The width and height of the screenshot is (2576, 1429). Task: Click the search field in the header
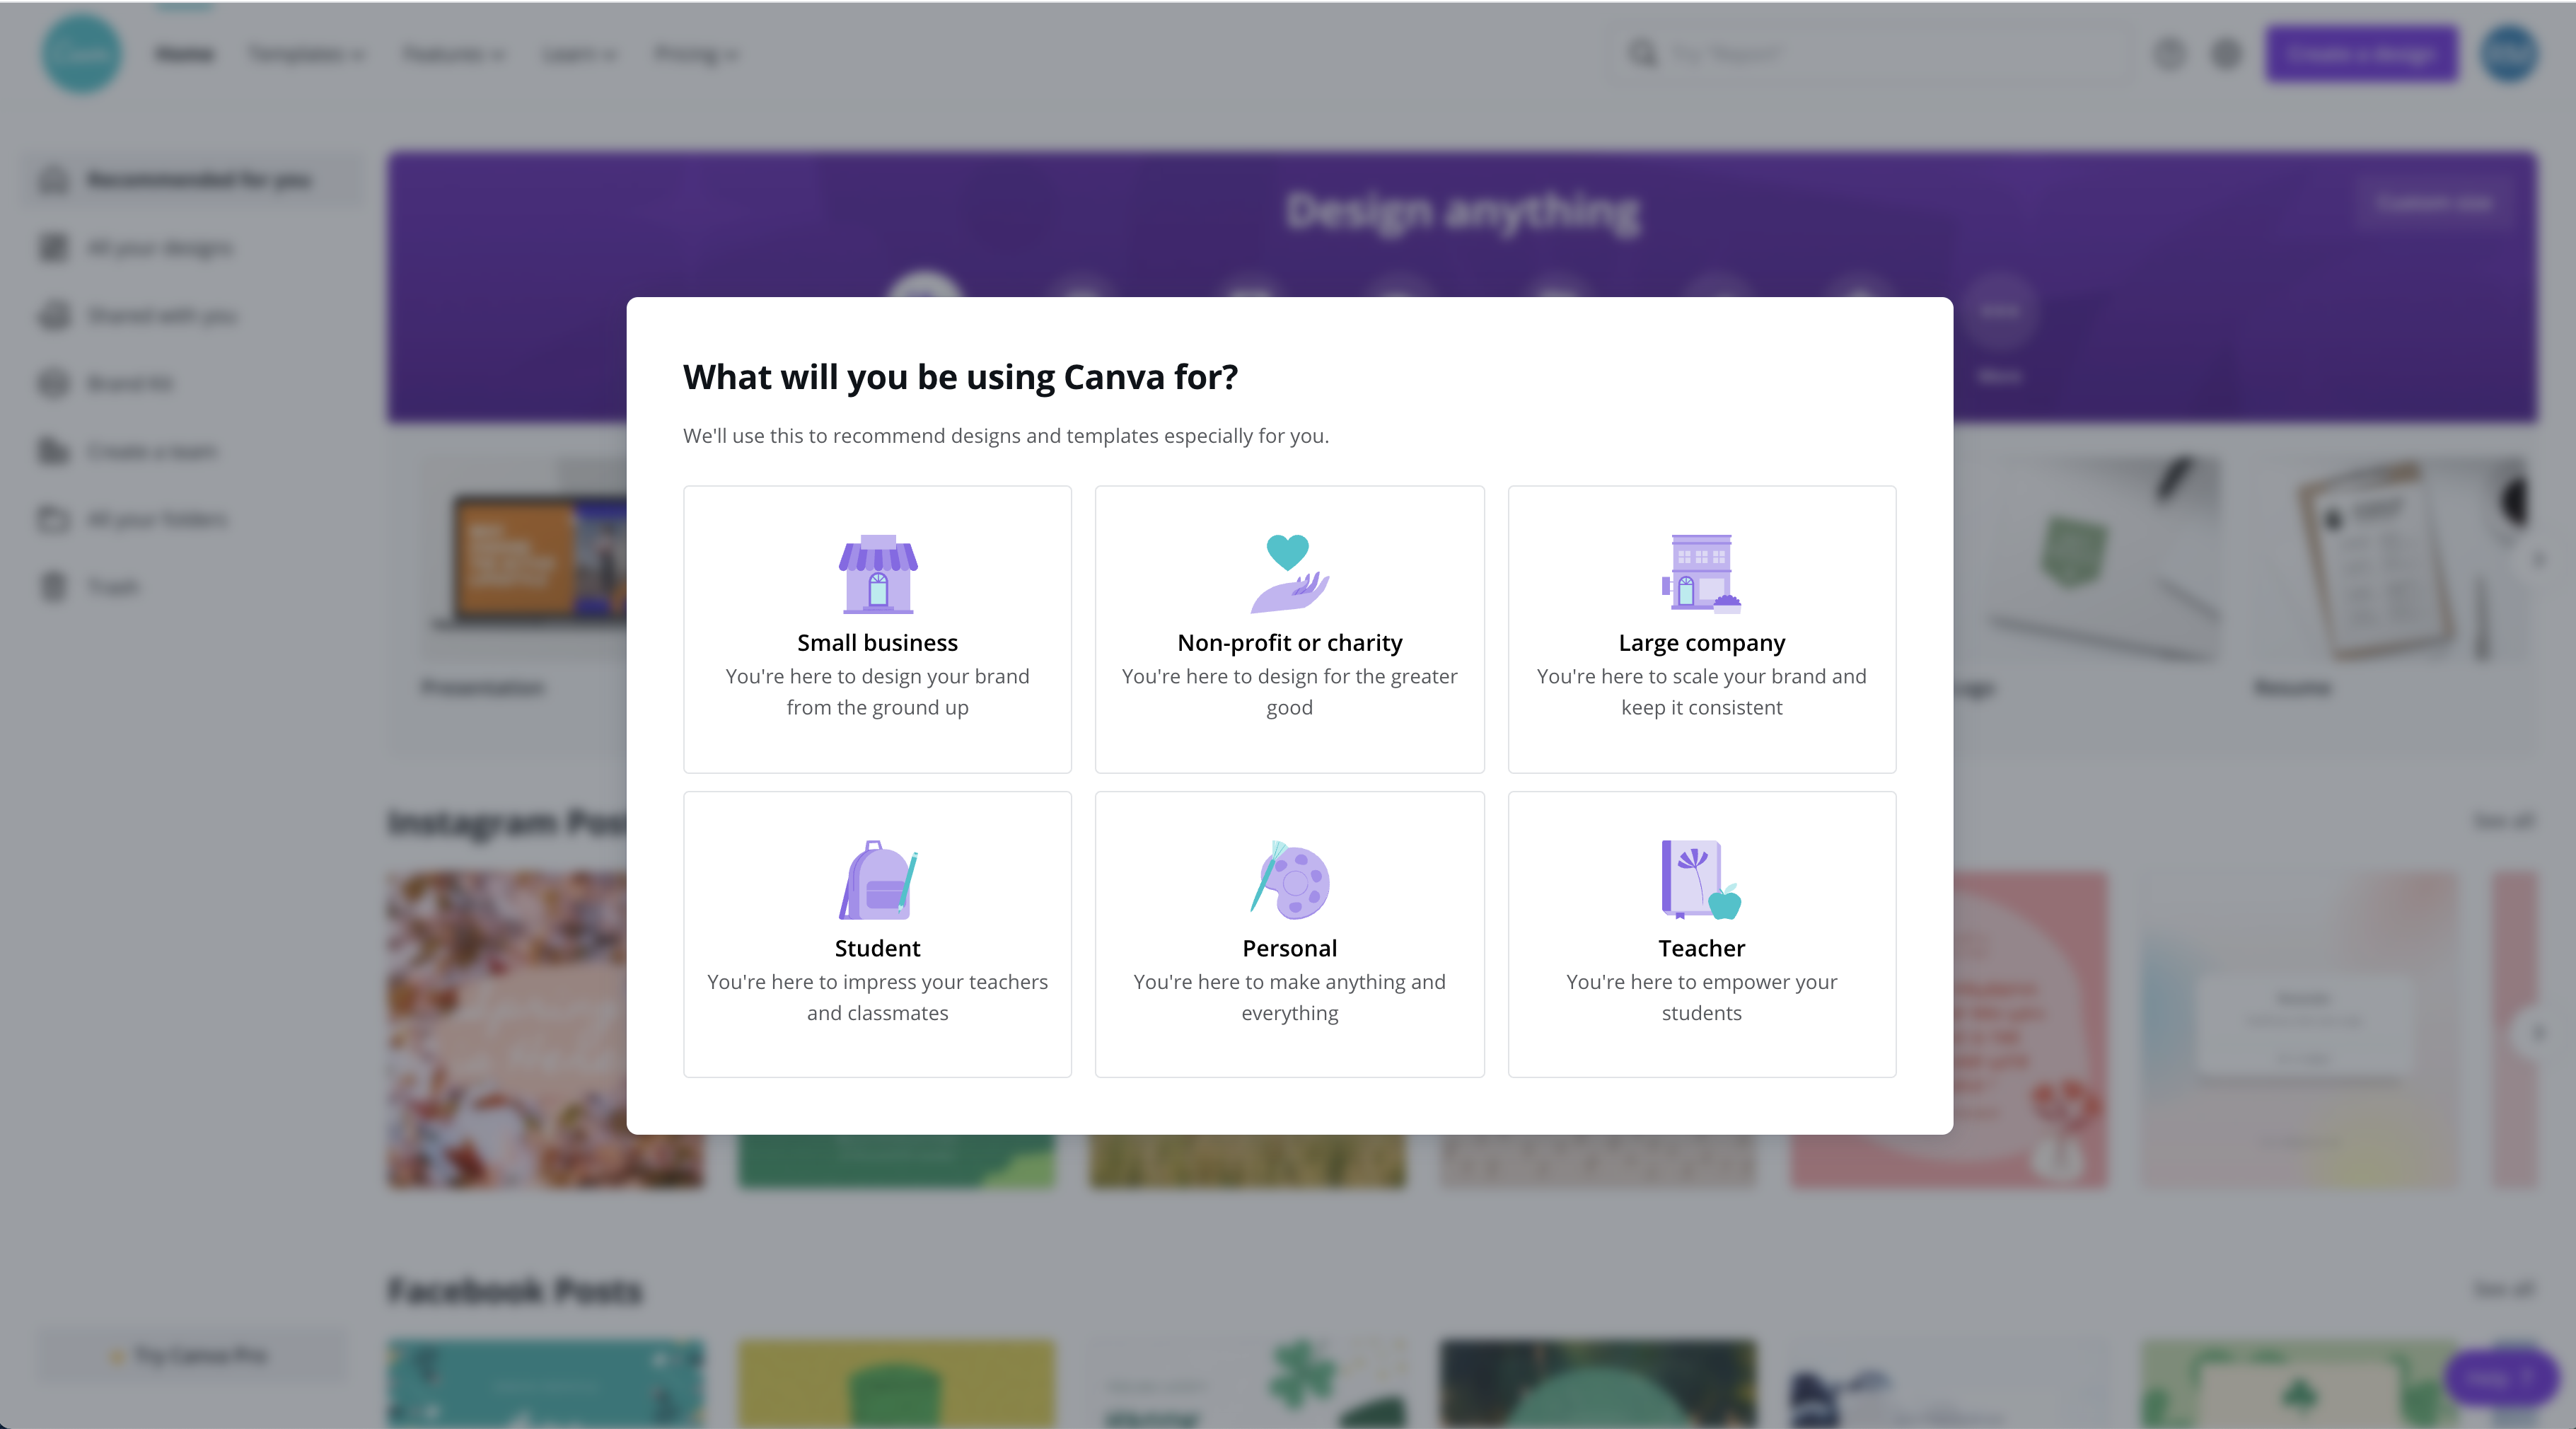[x=1870, y=53]
